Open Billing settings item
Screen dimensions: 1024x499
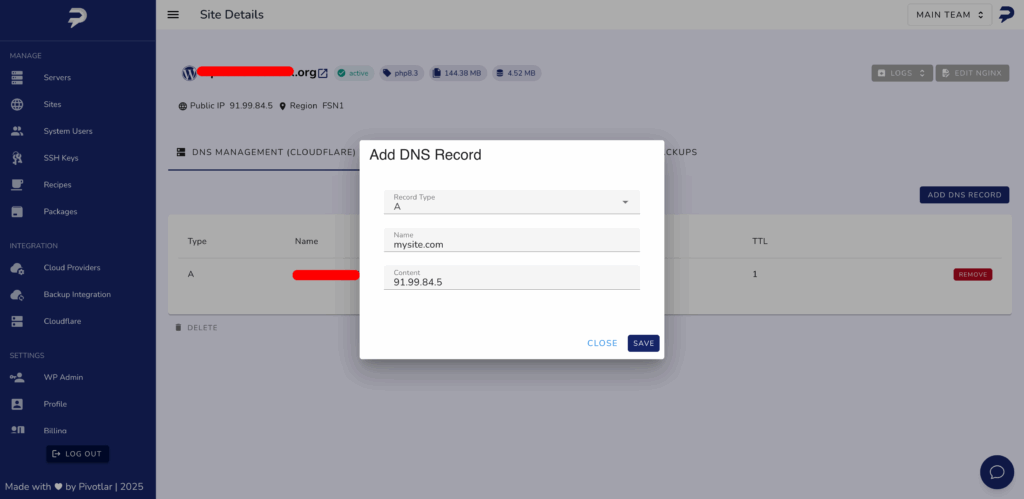pyautogui.click(x=55, y=430)
